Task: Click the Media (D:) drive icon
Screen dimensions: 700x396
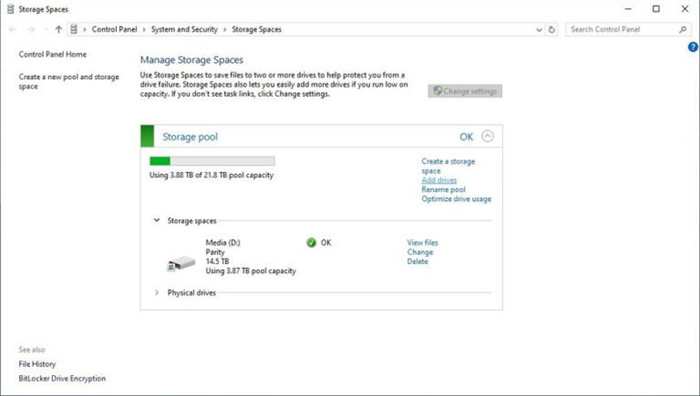Action: [x=181, y=263]
